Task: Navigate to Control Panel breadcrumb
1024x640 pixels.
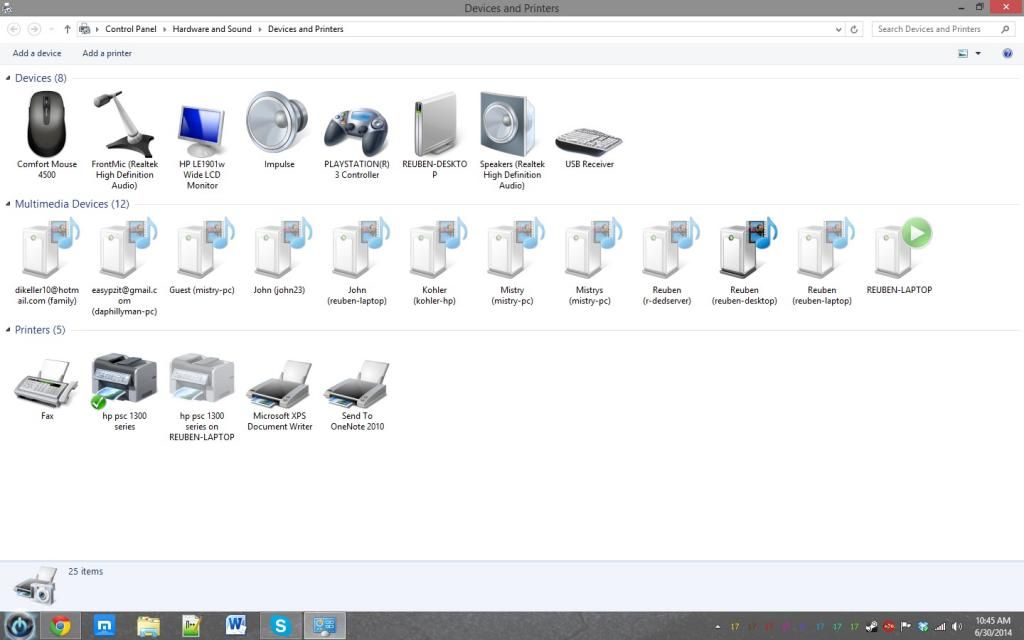Action: [131, 29]
